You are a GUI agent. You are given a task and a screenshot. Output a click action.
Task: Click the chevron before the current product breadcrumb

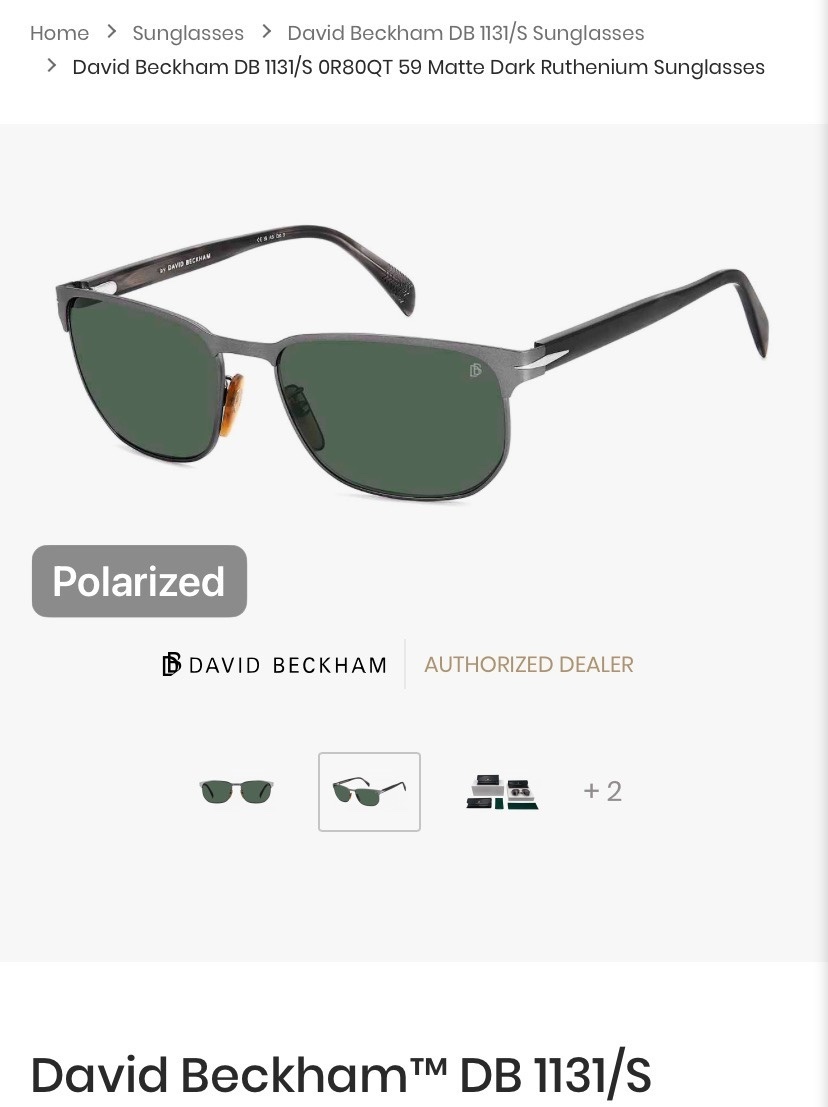(x=52, y=66)
